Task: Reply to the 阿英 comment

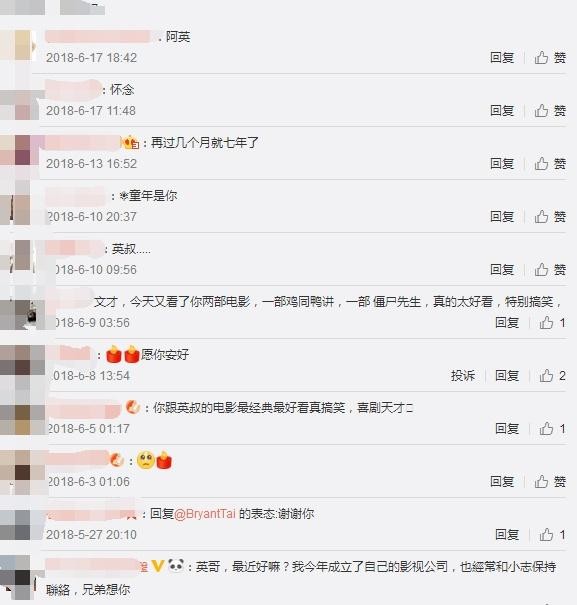Action: (x=502, y=58)
